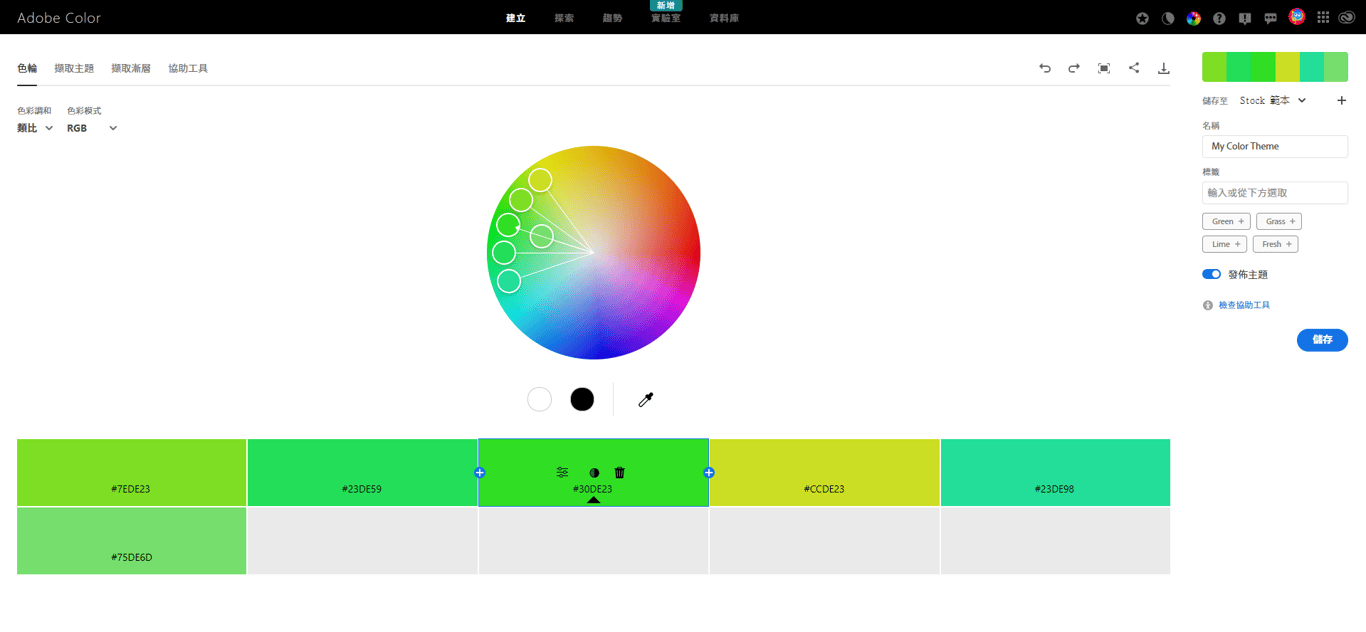Click the Creative Cloud icon
Screen dimensions: 1366x632
coord(1349,18)
